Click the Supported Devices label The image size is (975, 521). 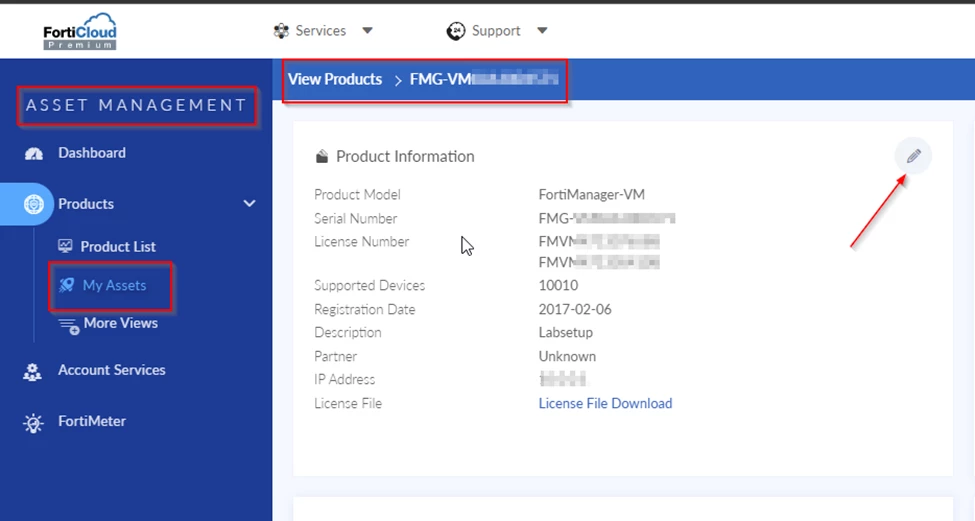point(369,285)
